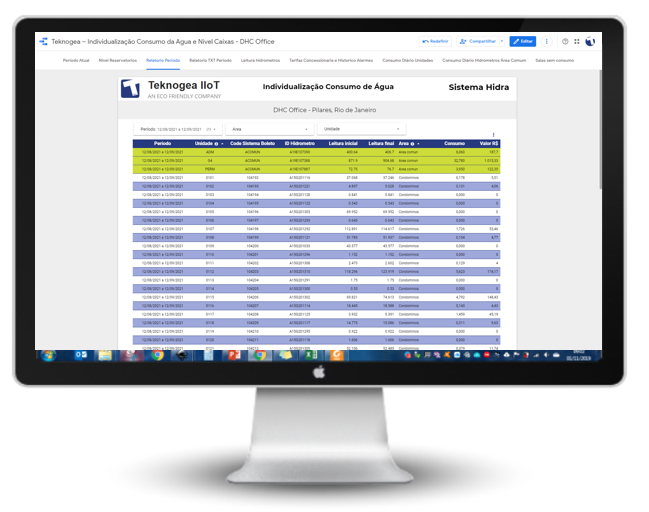Click the PERM unit cell in the yellow row
Screen dimensions: 649x512
pyautogui.click(x=210, y=169)
